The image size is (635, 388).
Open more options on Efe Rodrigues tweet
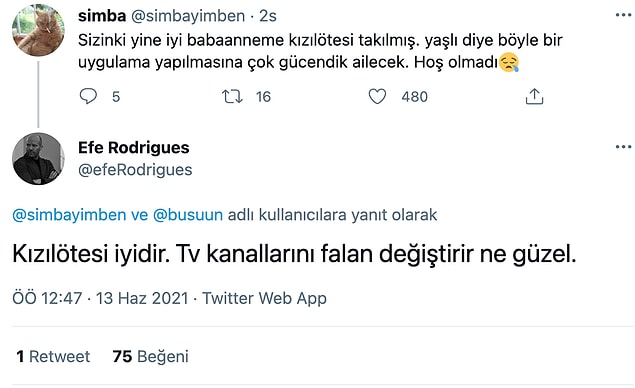coord(623,147)
